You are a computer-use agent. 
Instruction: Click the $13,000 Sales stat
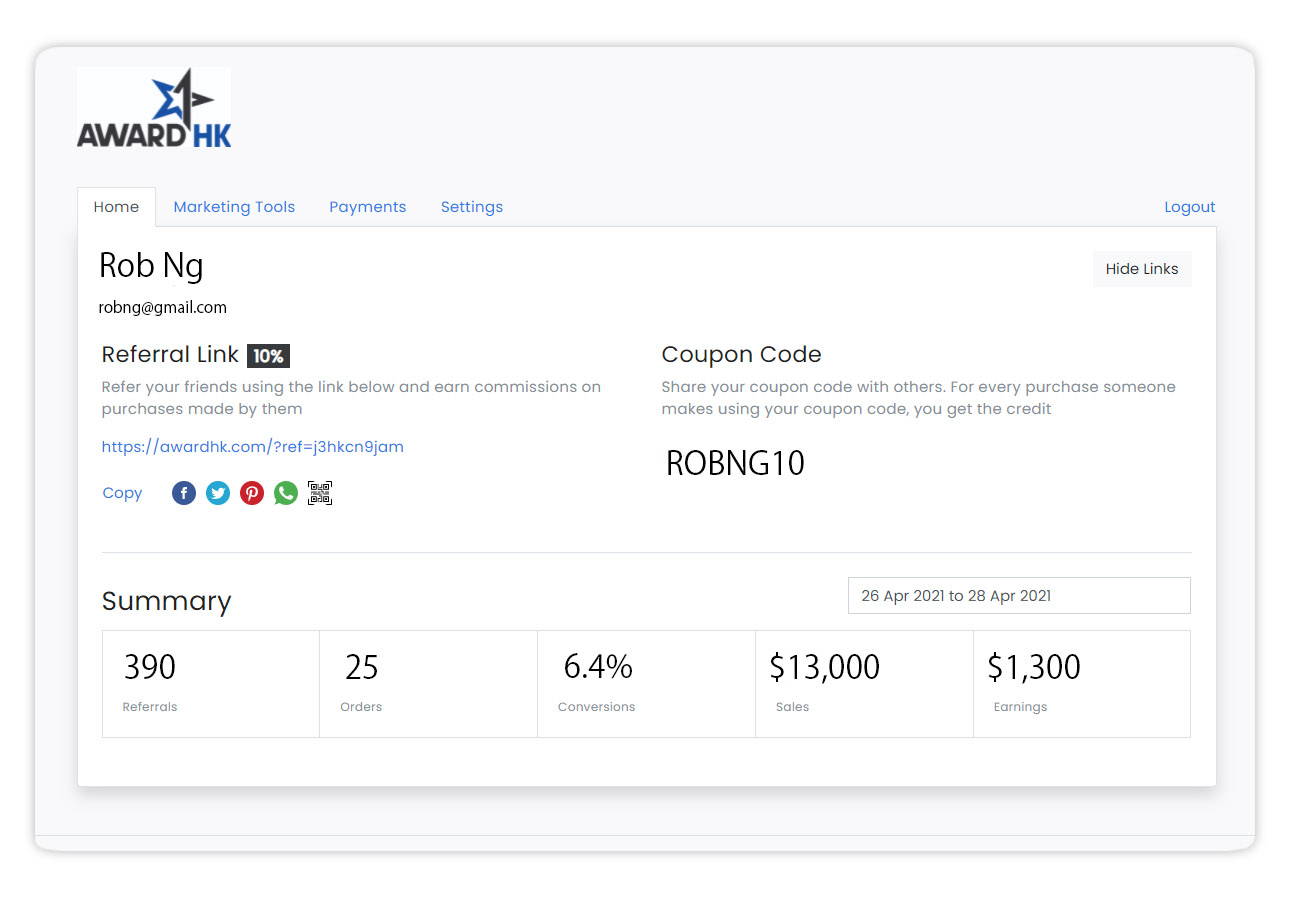point(865,684)
